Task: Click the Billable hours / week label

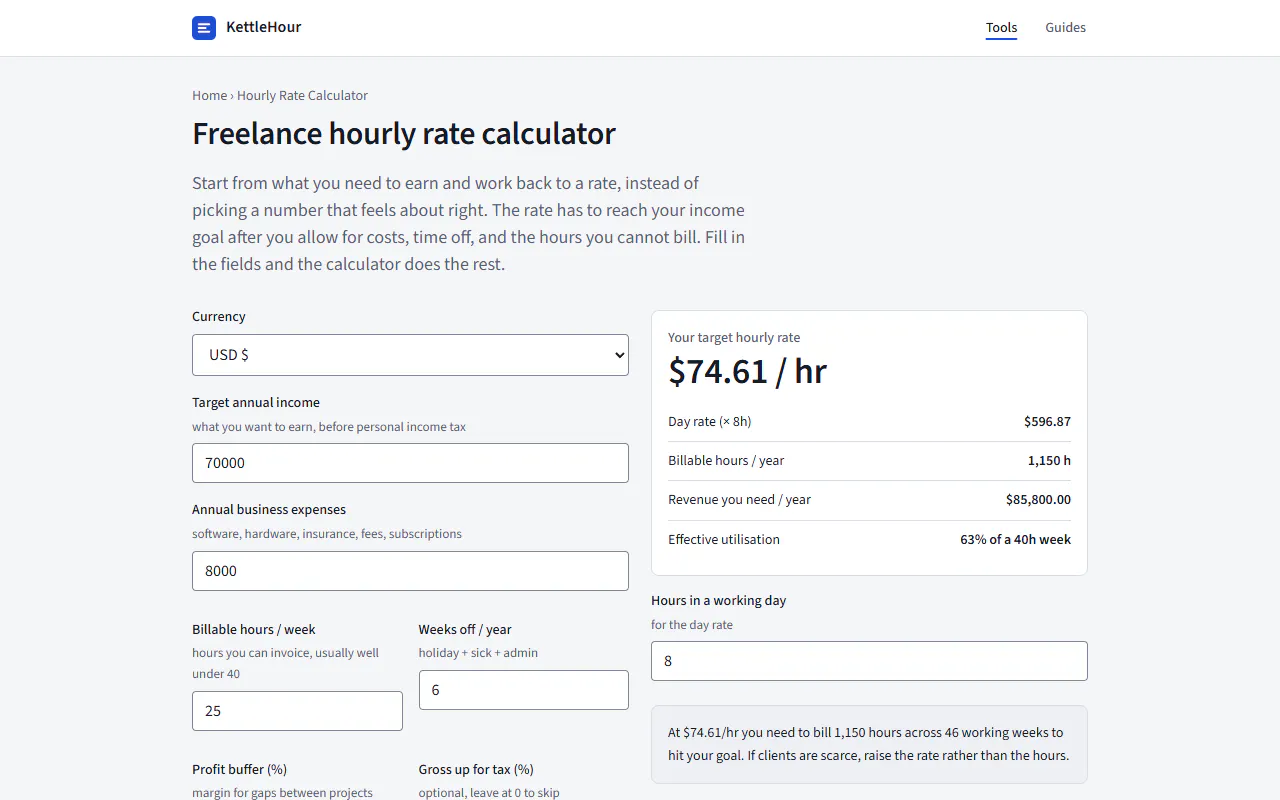Action: (253, 630)
